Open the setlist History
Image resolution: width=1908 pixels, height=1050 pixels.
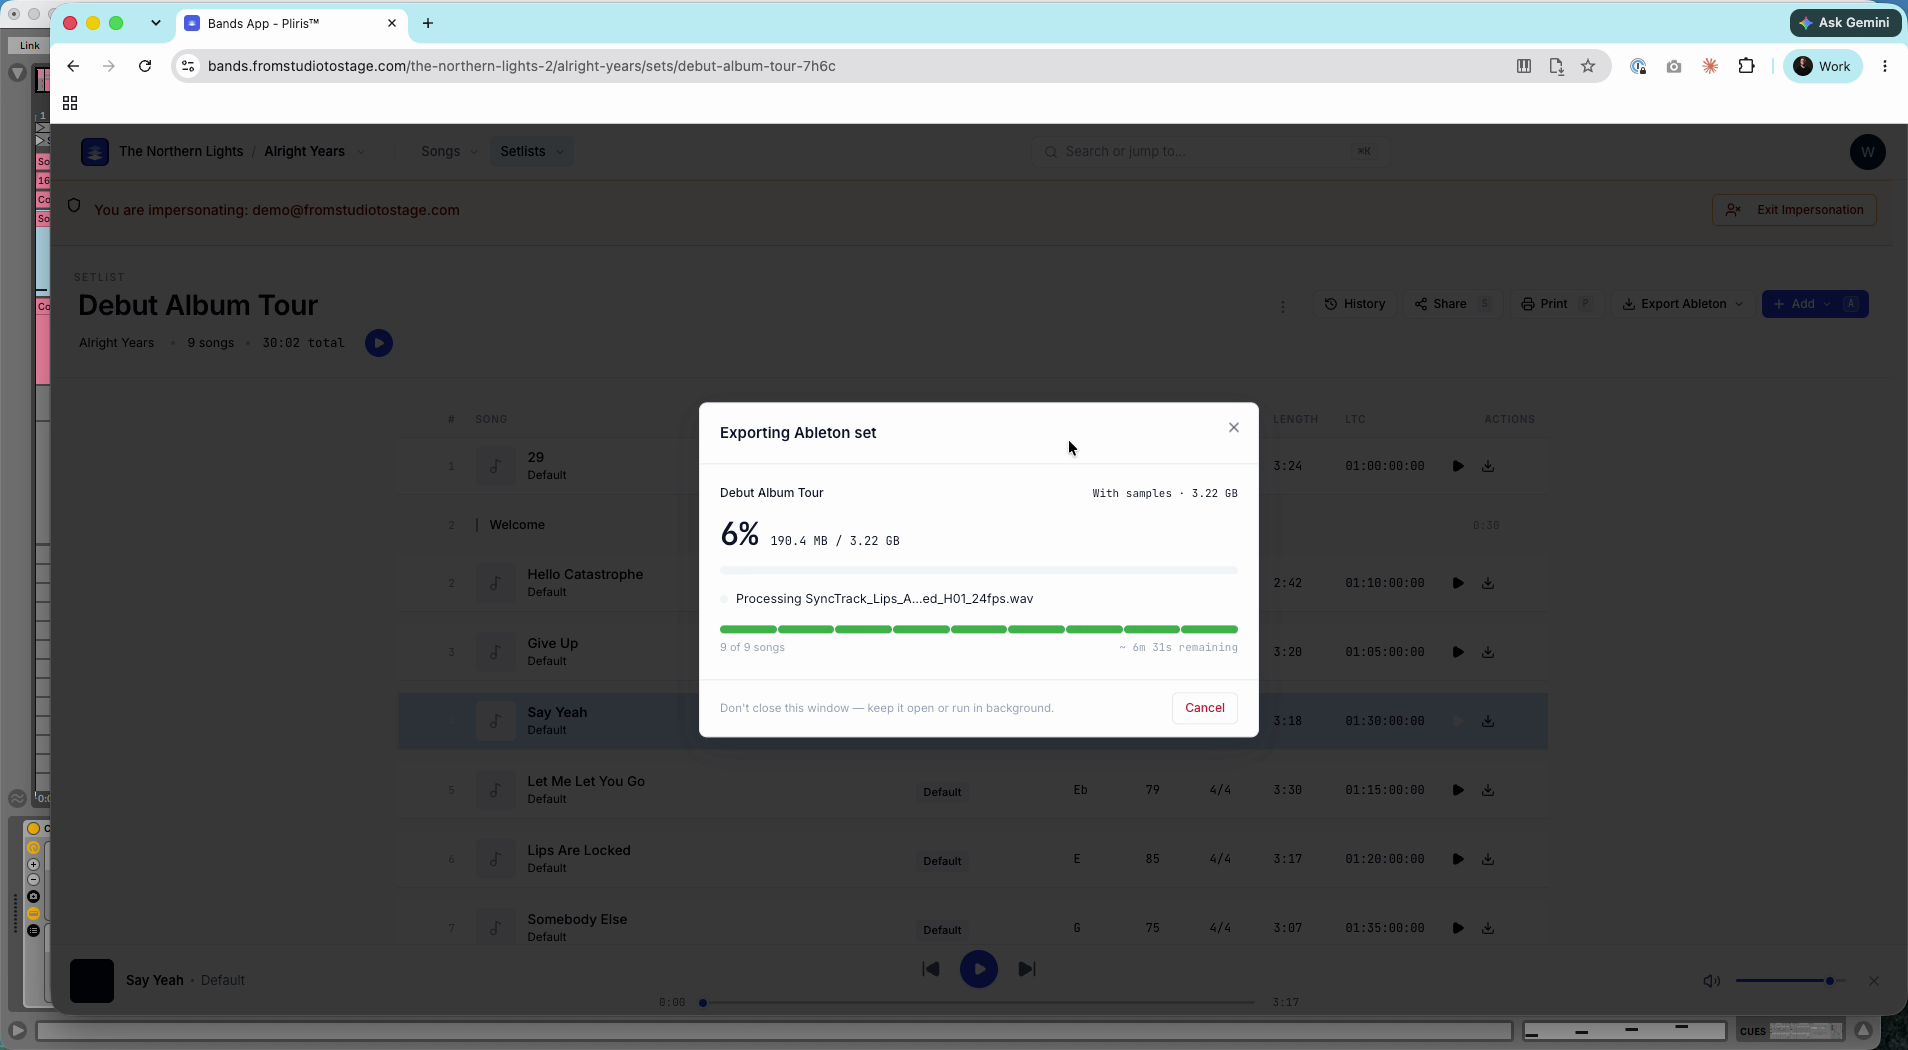[1355, 304]
